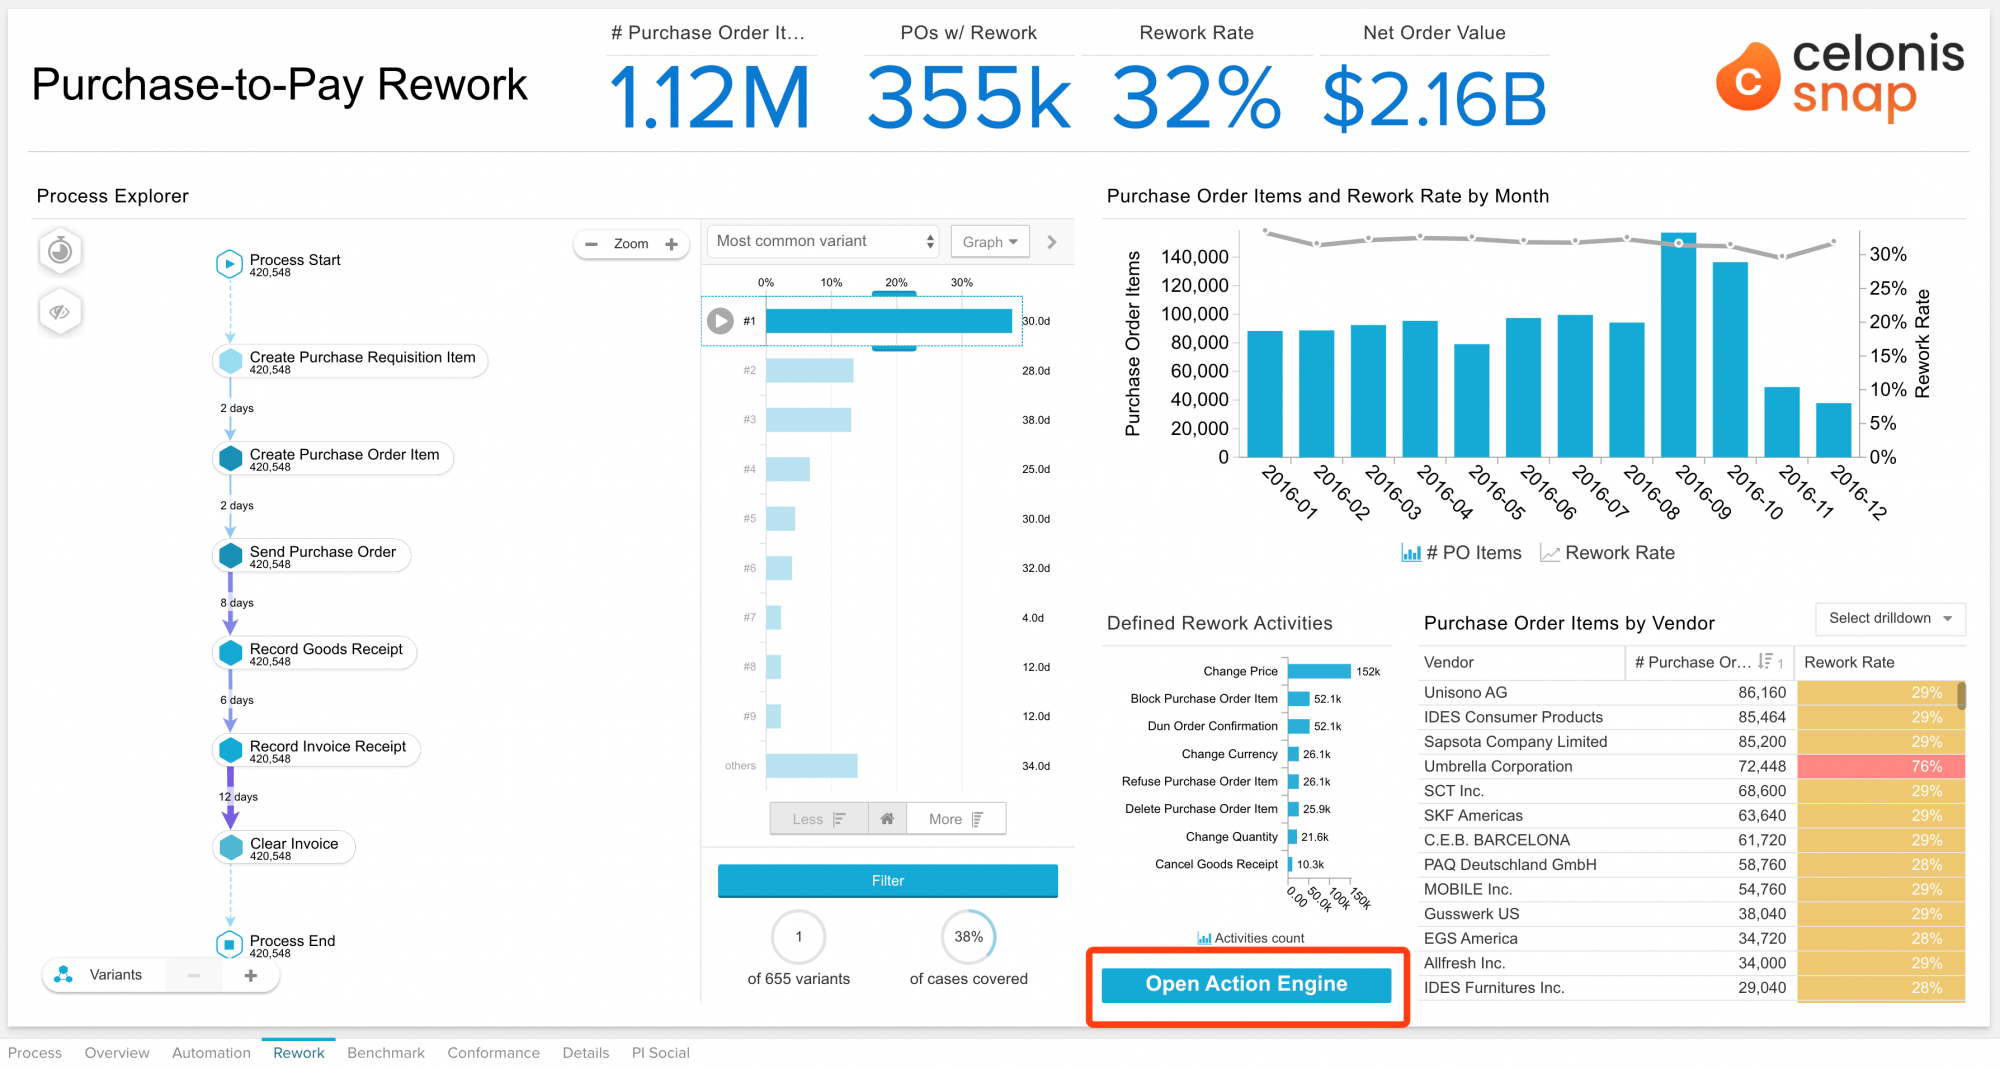Screen dimensions: 2000x1069
Task: Click the home reset variants icon
Action: (x=887, y=819)
